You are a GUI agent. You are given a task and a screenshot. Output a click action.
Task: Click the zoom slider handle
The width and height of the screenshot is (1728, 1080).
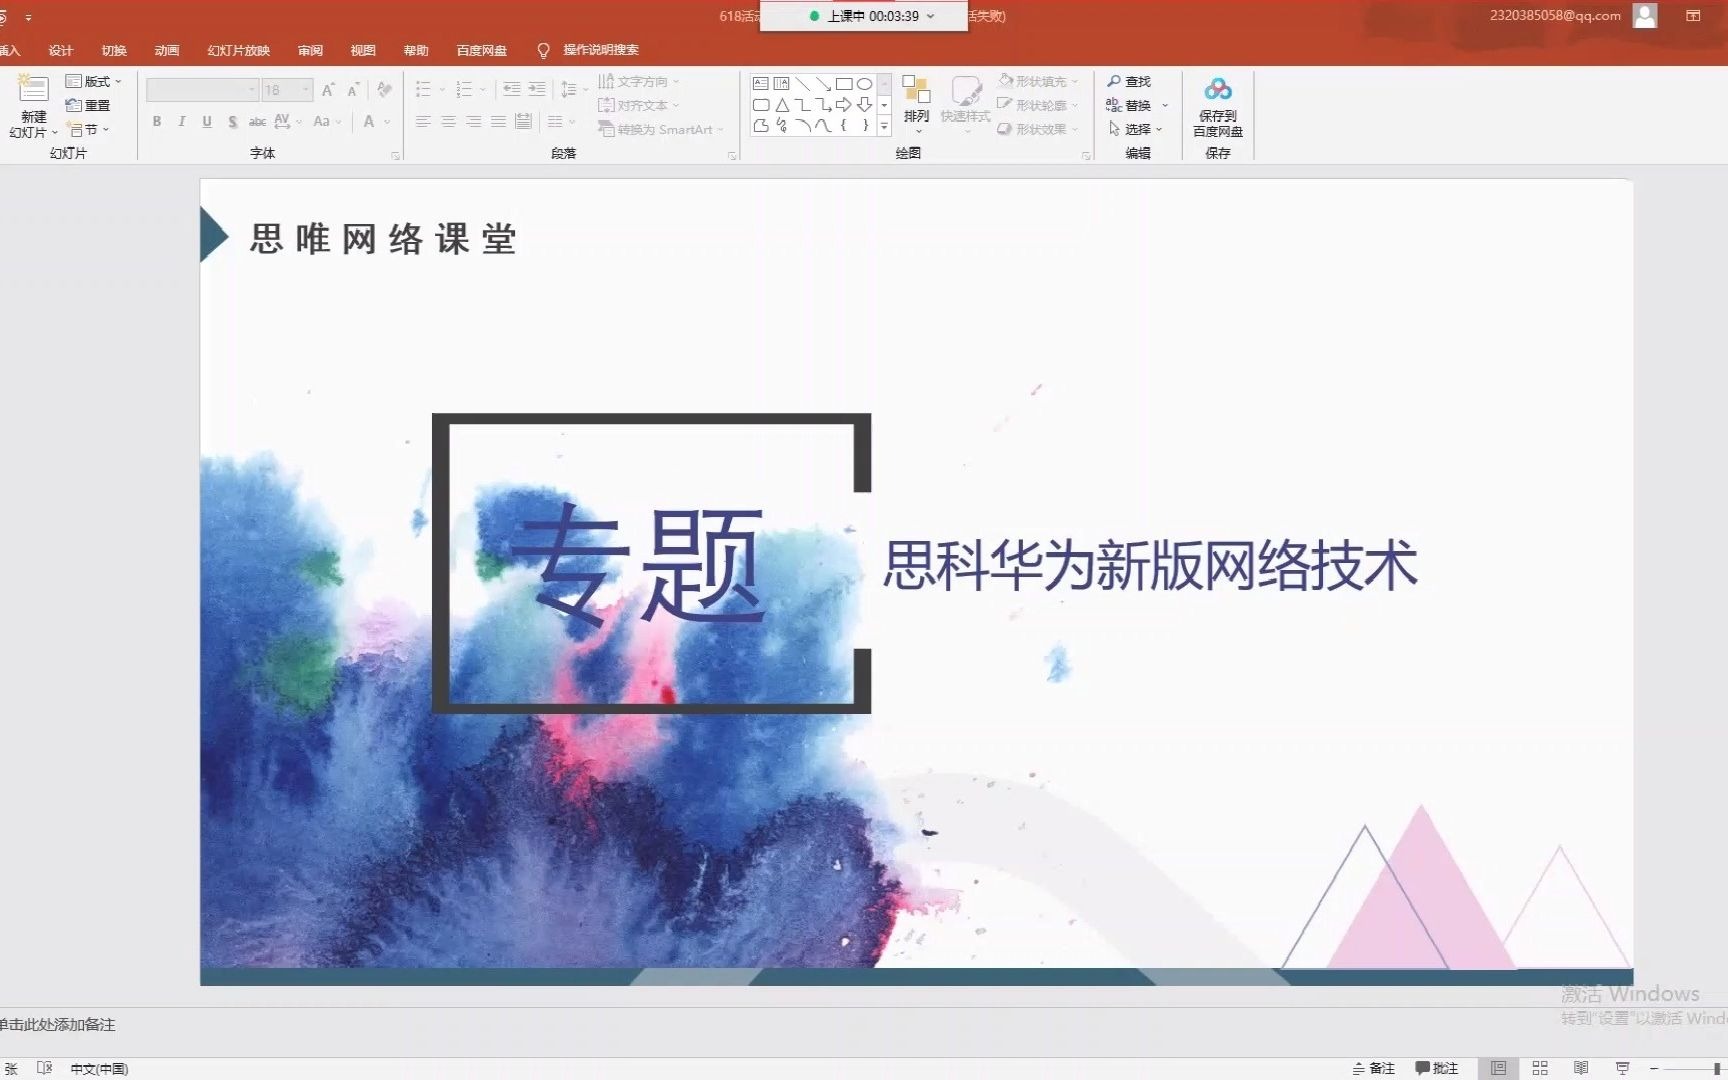coord(1717,1069)
